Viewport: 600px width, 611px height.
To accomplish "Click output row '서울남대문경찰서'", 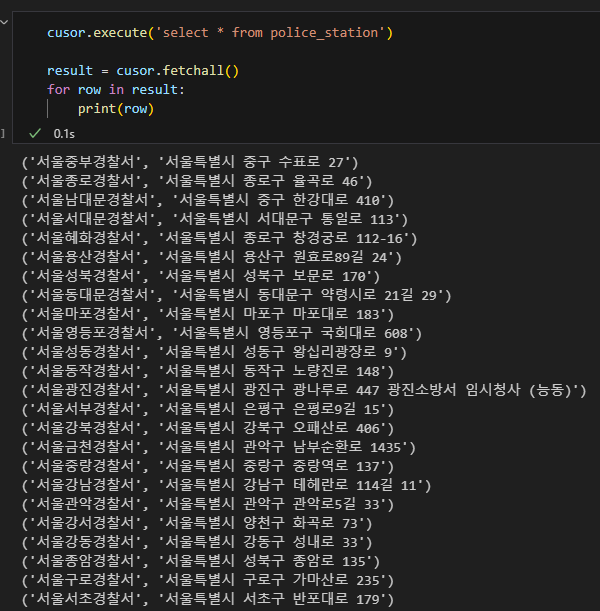I will (208, 200).
